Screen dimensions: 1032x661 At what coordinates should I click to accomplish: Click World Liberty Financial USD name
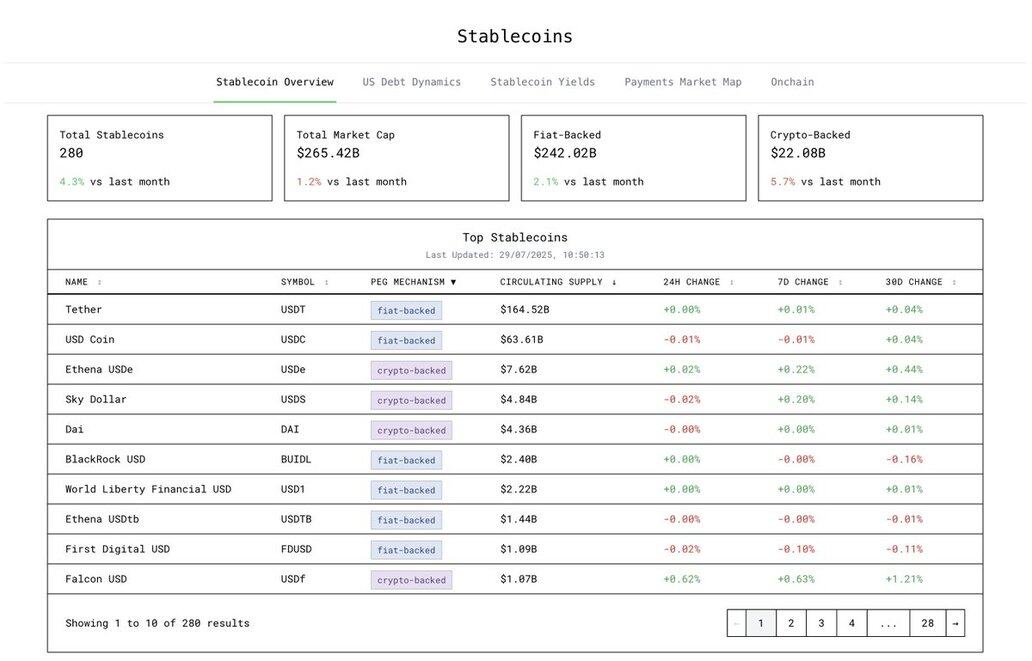(x=148, y=489)
